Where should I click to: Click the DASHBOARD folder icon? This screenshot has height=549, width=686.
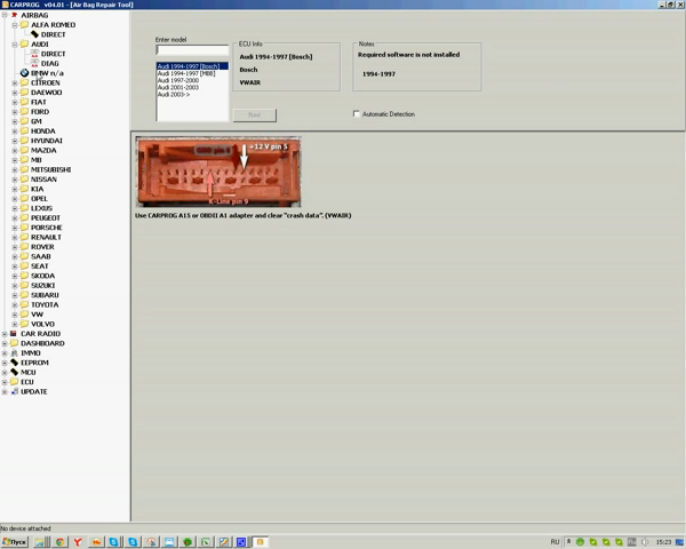[x=14, y=343]
